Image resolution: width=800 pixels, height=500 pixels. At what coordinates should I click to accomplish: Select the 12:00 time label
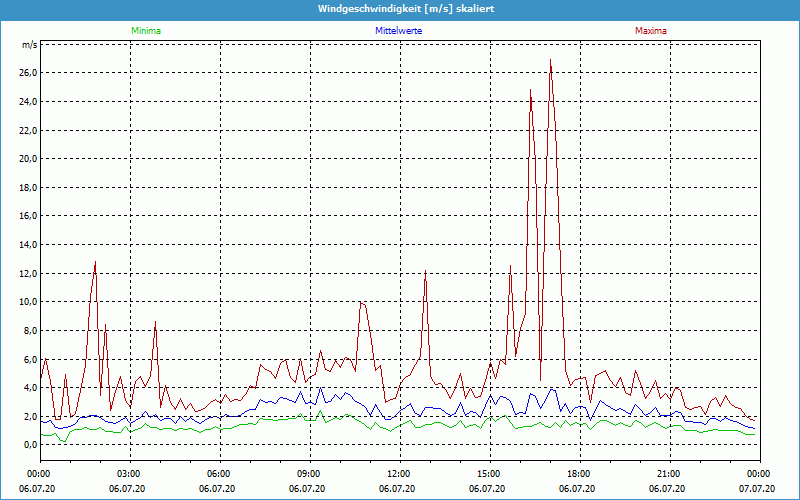pyautogui.click(x=398, y=473)
